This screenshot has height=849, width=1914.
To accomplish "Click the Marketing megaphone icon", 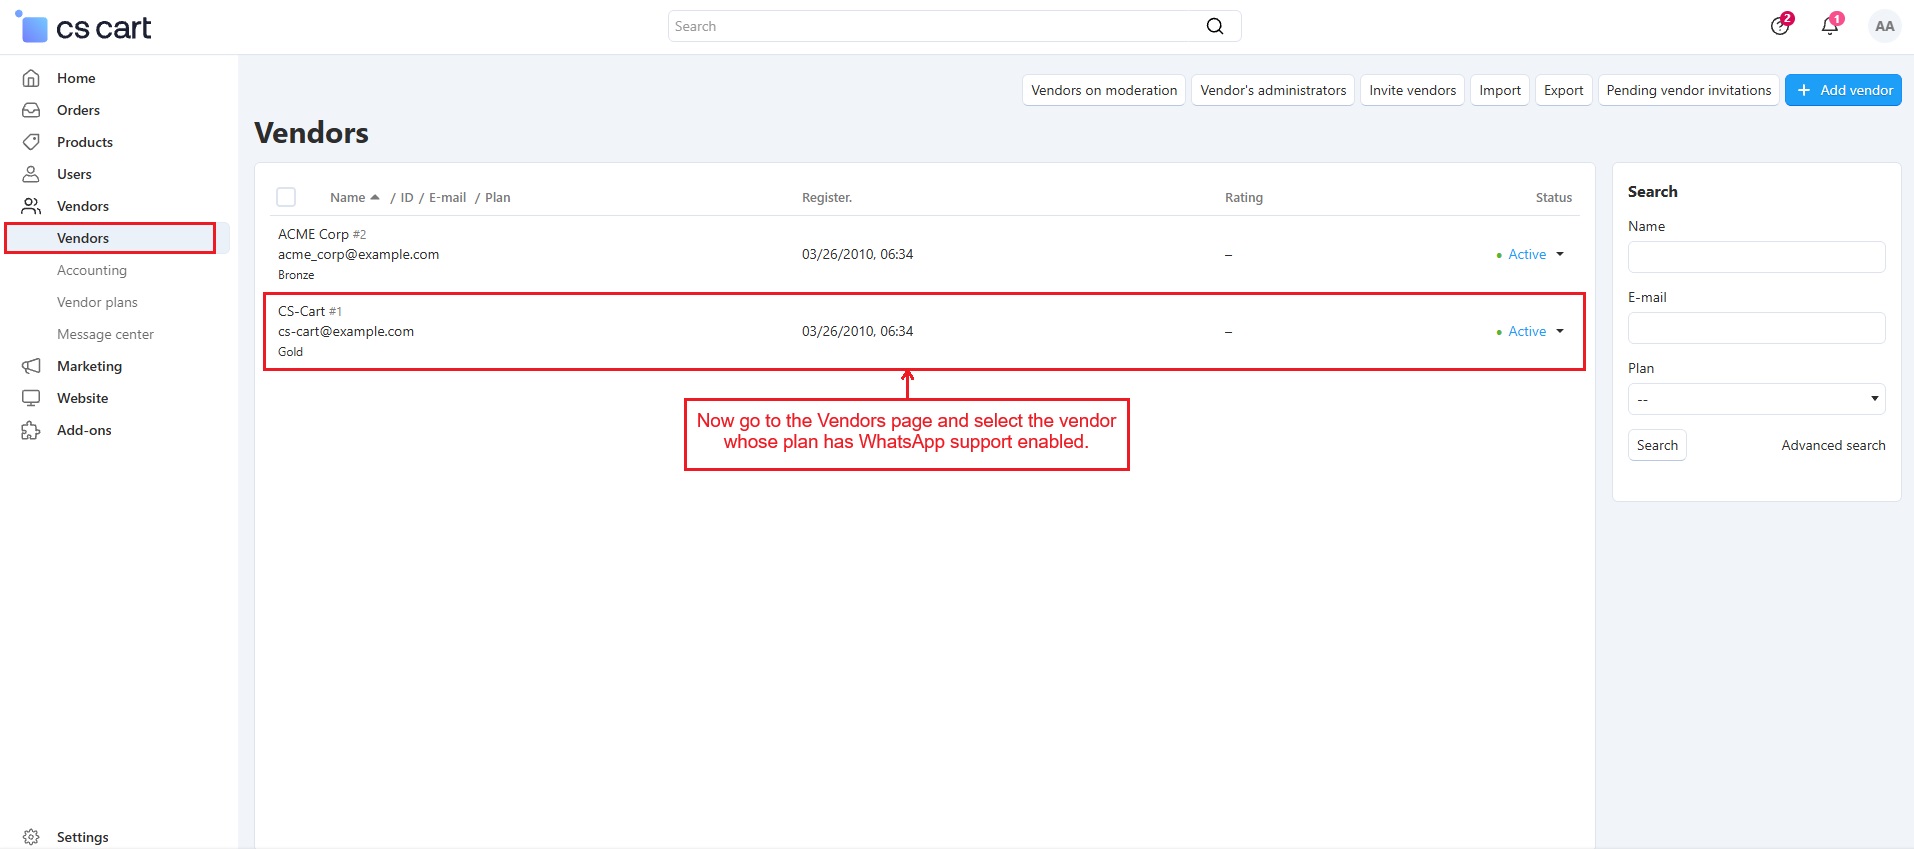I will [31, 366].
